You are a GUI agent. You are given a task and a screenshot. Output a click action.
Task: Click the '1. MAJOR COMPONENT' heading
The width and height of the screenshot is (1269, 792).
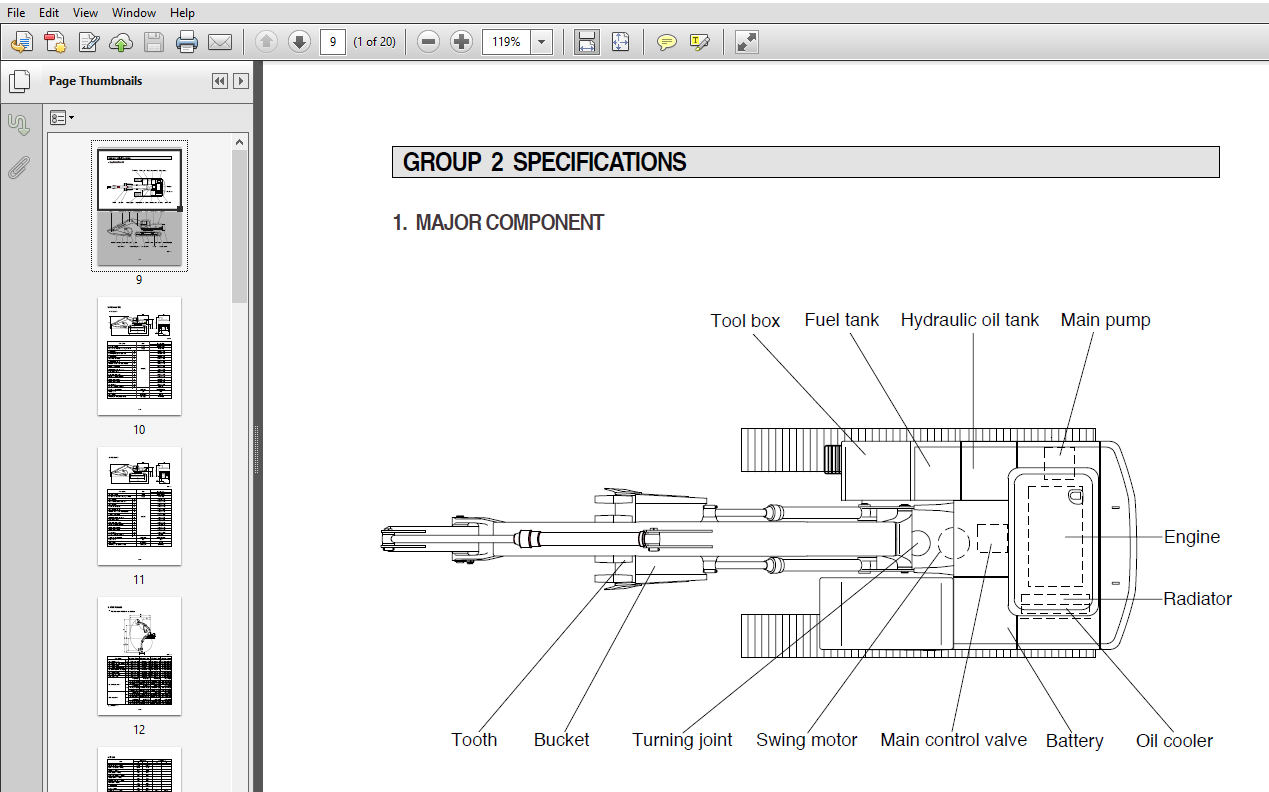pos(498,223)
